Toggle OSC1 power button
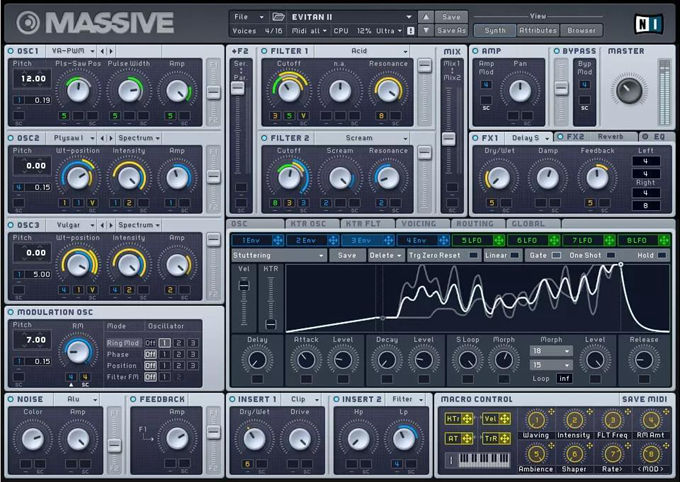Screen dimensions: 680x482 11,51
